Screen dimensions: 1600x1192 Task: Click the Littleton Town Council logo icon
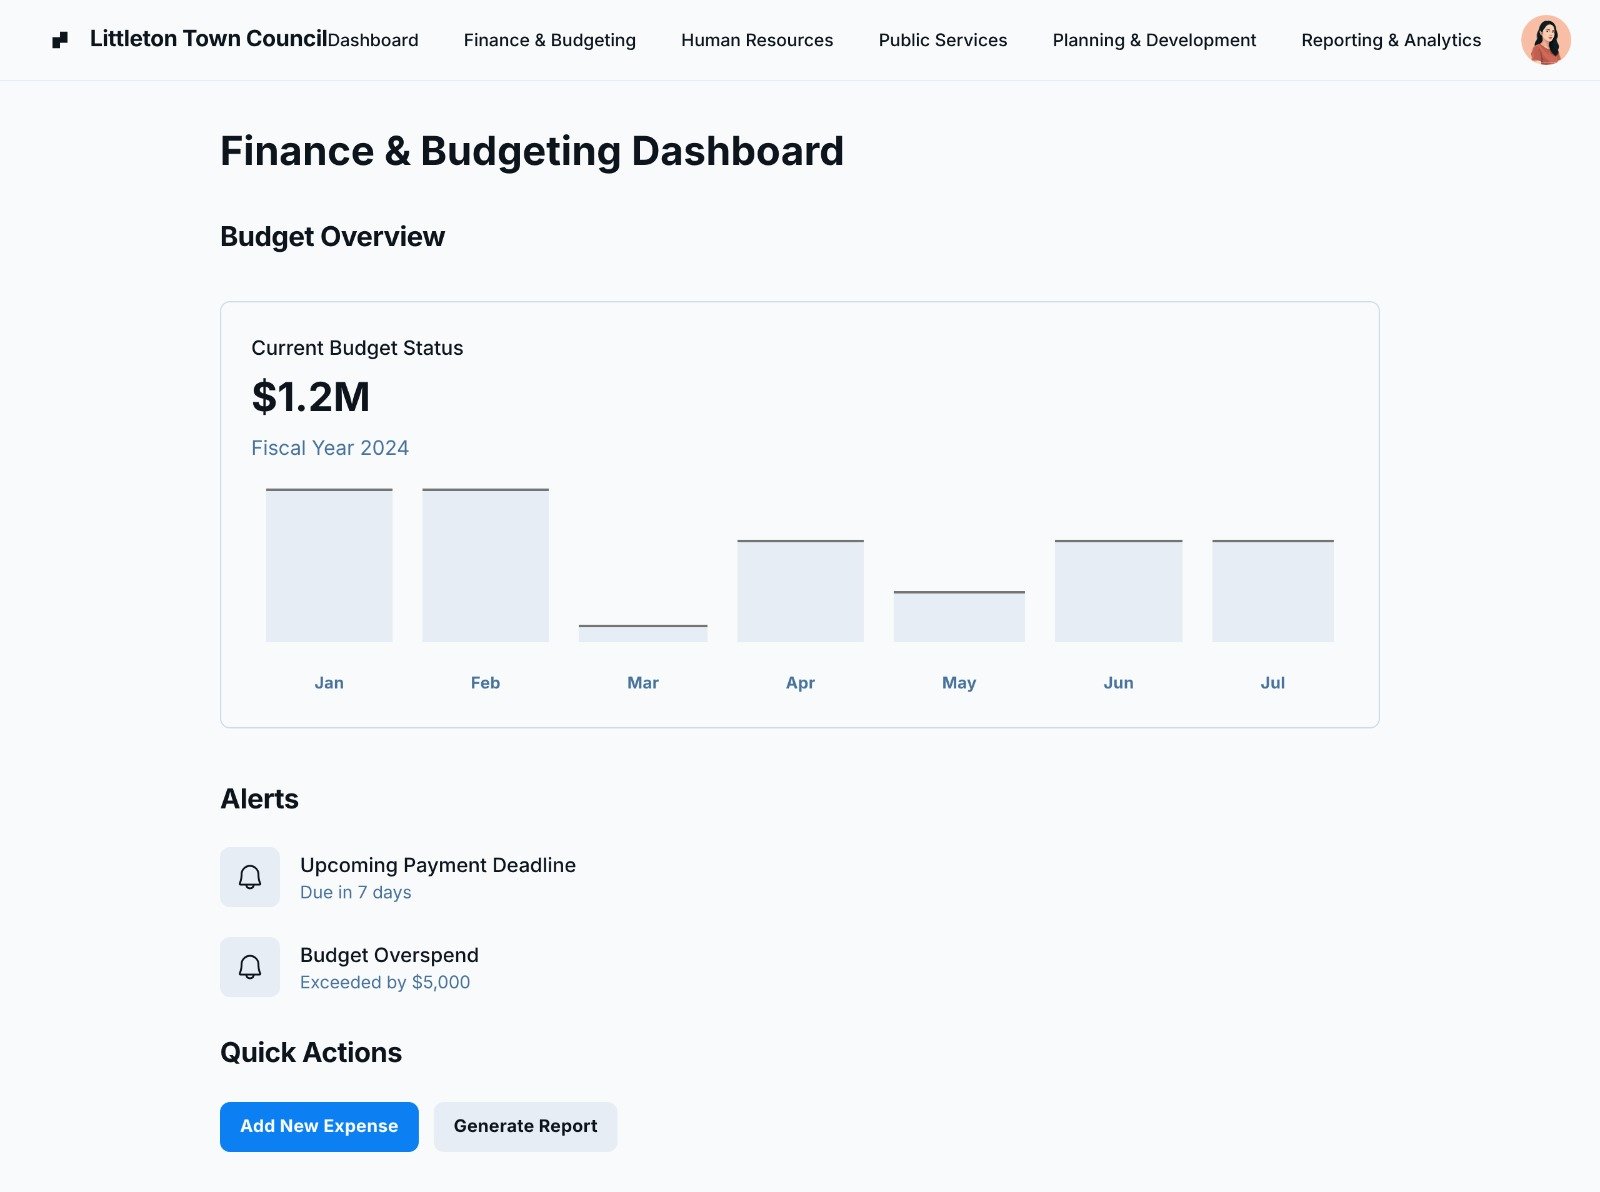(60, 40)
